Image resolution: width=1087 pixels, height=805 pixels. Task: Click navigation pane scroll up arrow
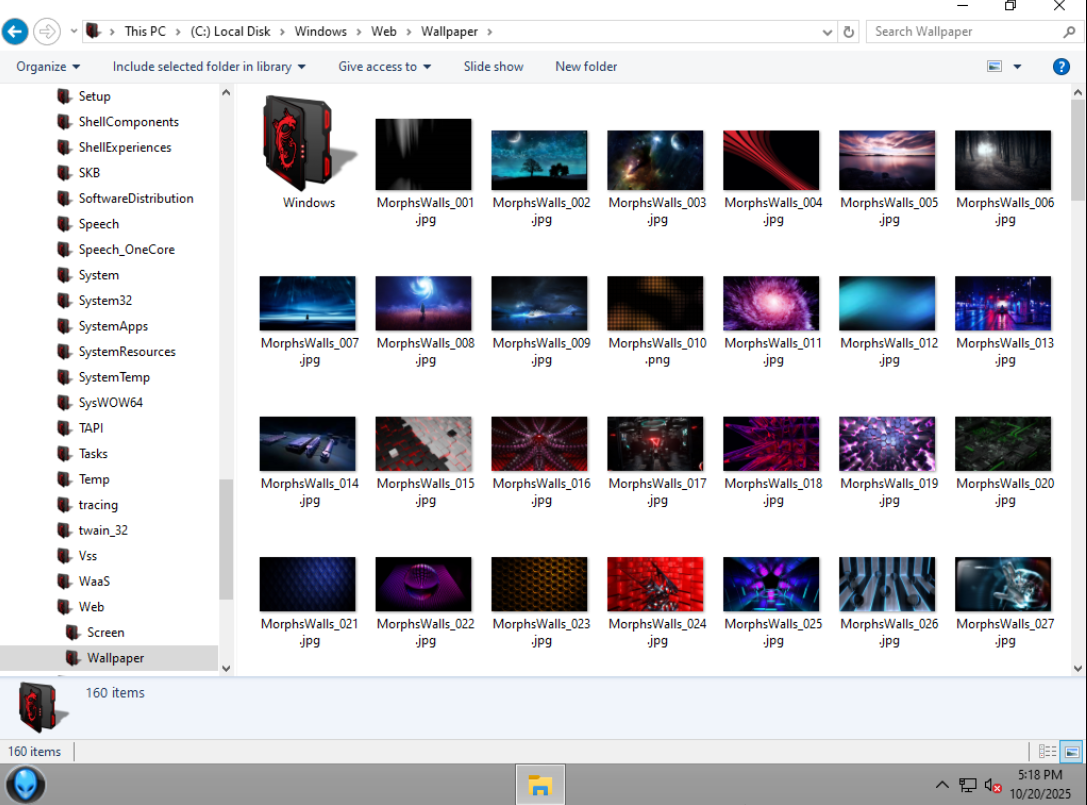point(226,92)
